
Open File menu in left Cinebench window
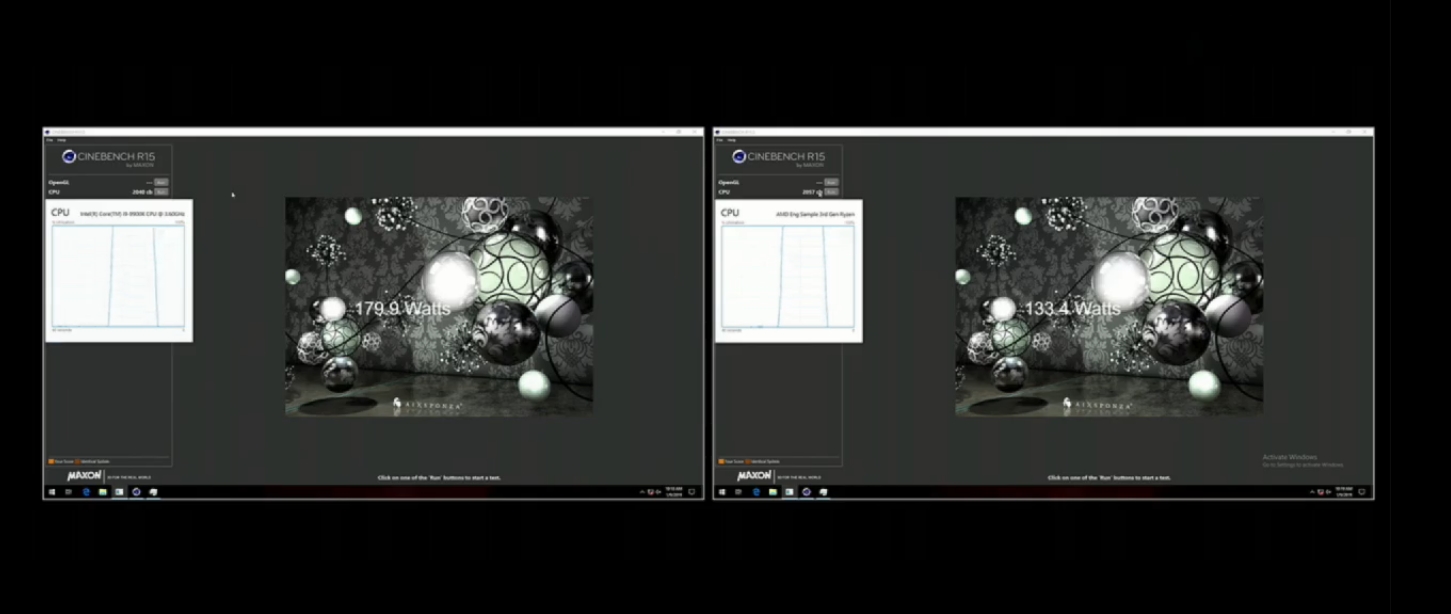click(50, 140)
